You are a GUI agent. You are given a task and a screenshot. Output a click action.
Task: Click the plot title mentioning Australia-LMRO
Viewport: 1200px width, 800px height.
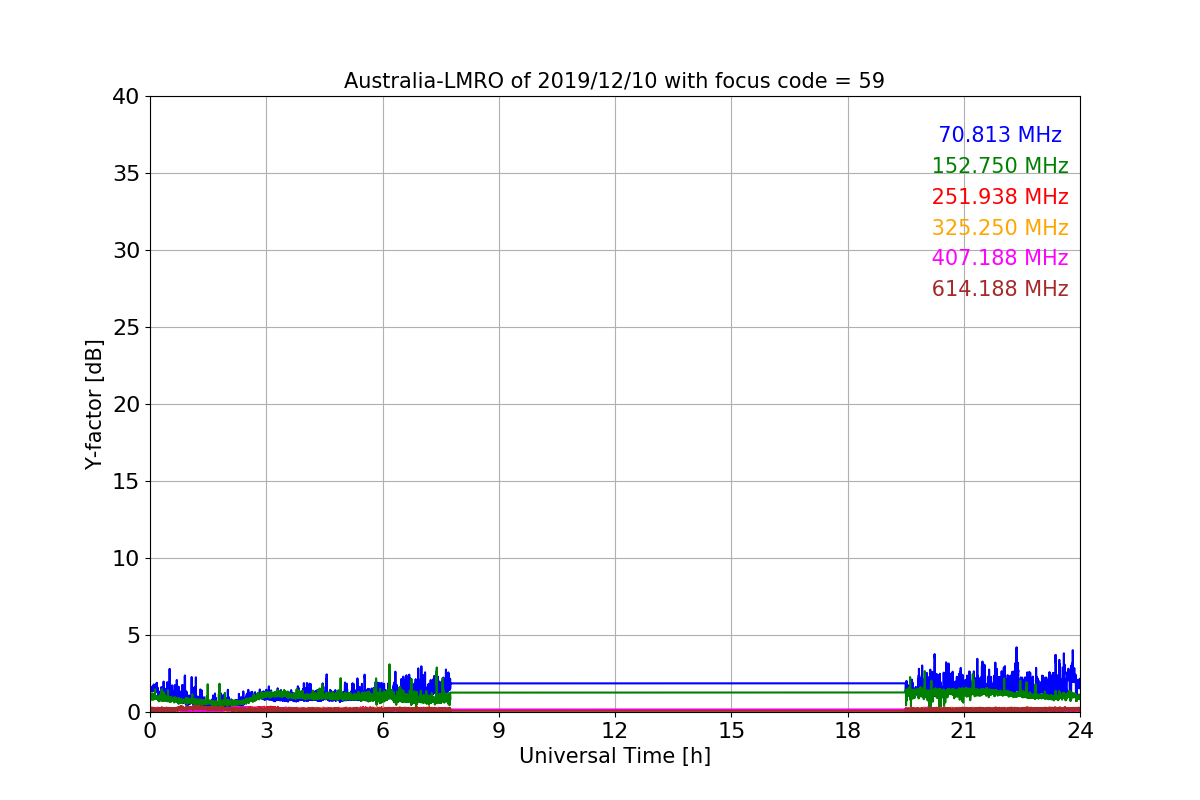(x=614, y=81)
